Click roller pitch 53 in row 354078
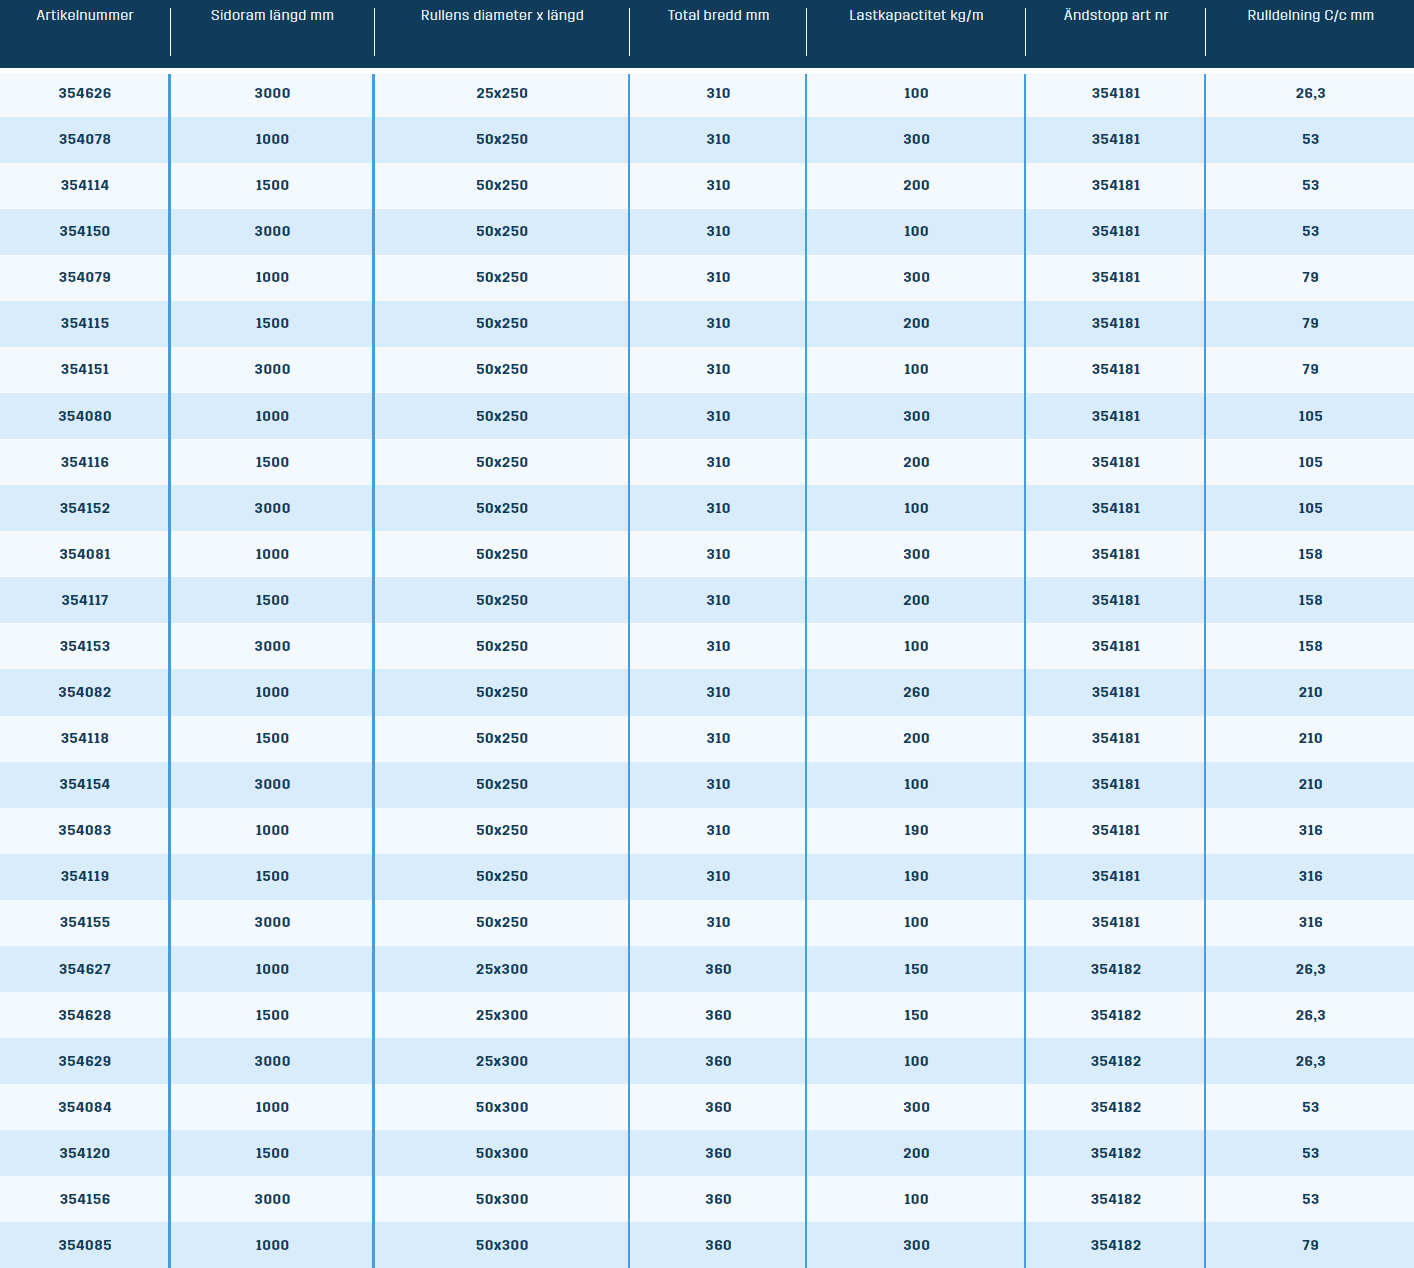The image size is (1414, 1268). coord(1310,139)
